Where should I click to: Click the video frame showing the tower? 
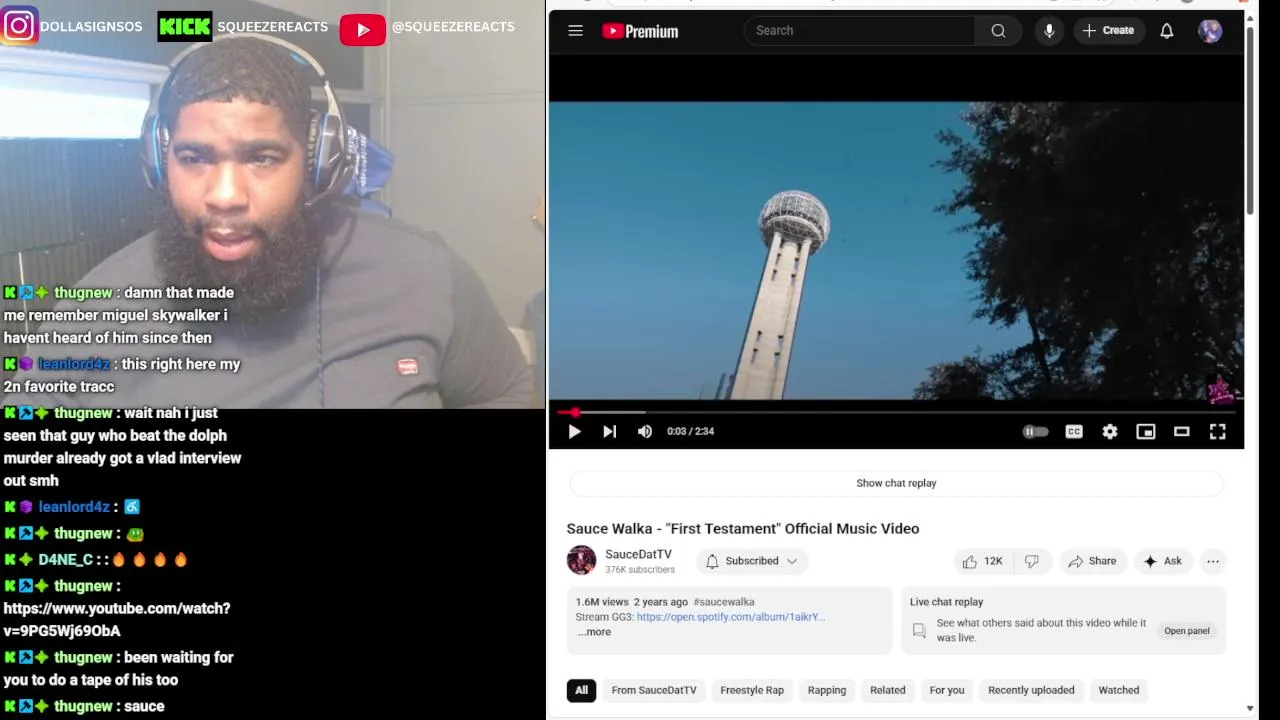pyautogui.click(x=896, y=250)
